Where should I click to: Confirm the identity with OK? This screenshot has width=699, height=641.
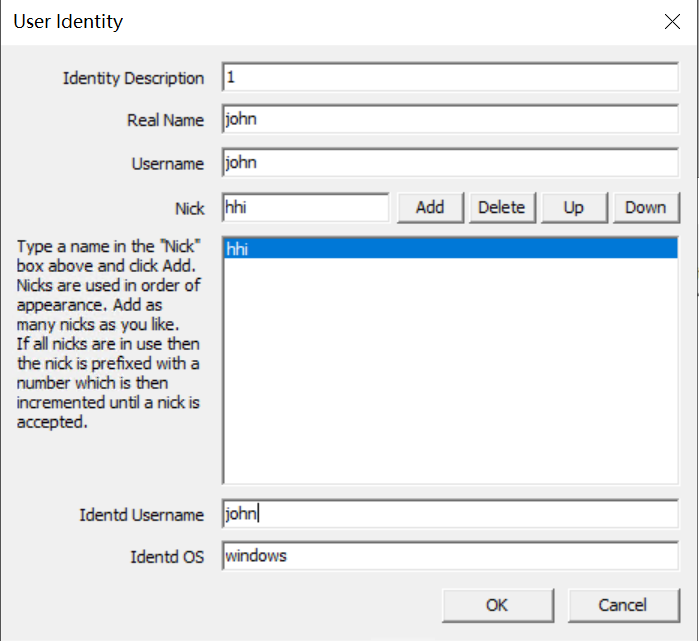pyautogui.click(x=497, y=605)
